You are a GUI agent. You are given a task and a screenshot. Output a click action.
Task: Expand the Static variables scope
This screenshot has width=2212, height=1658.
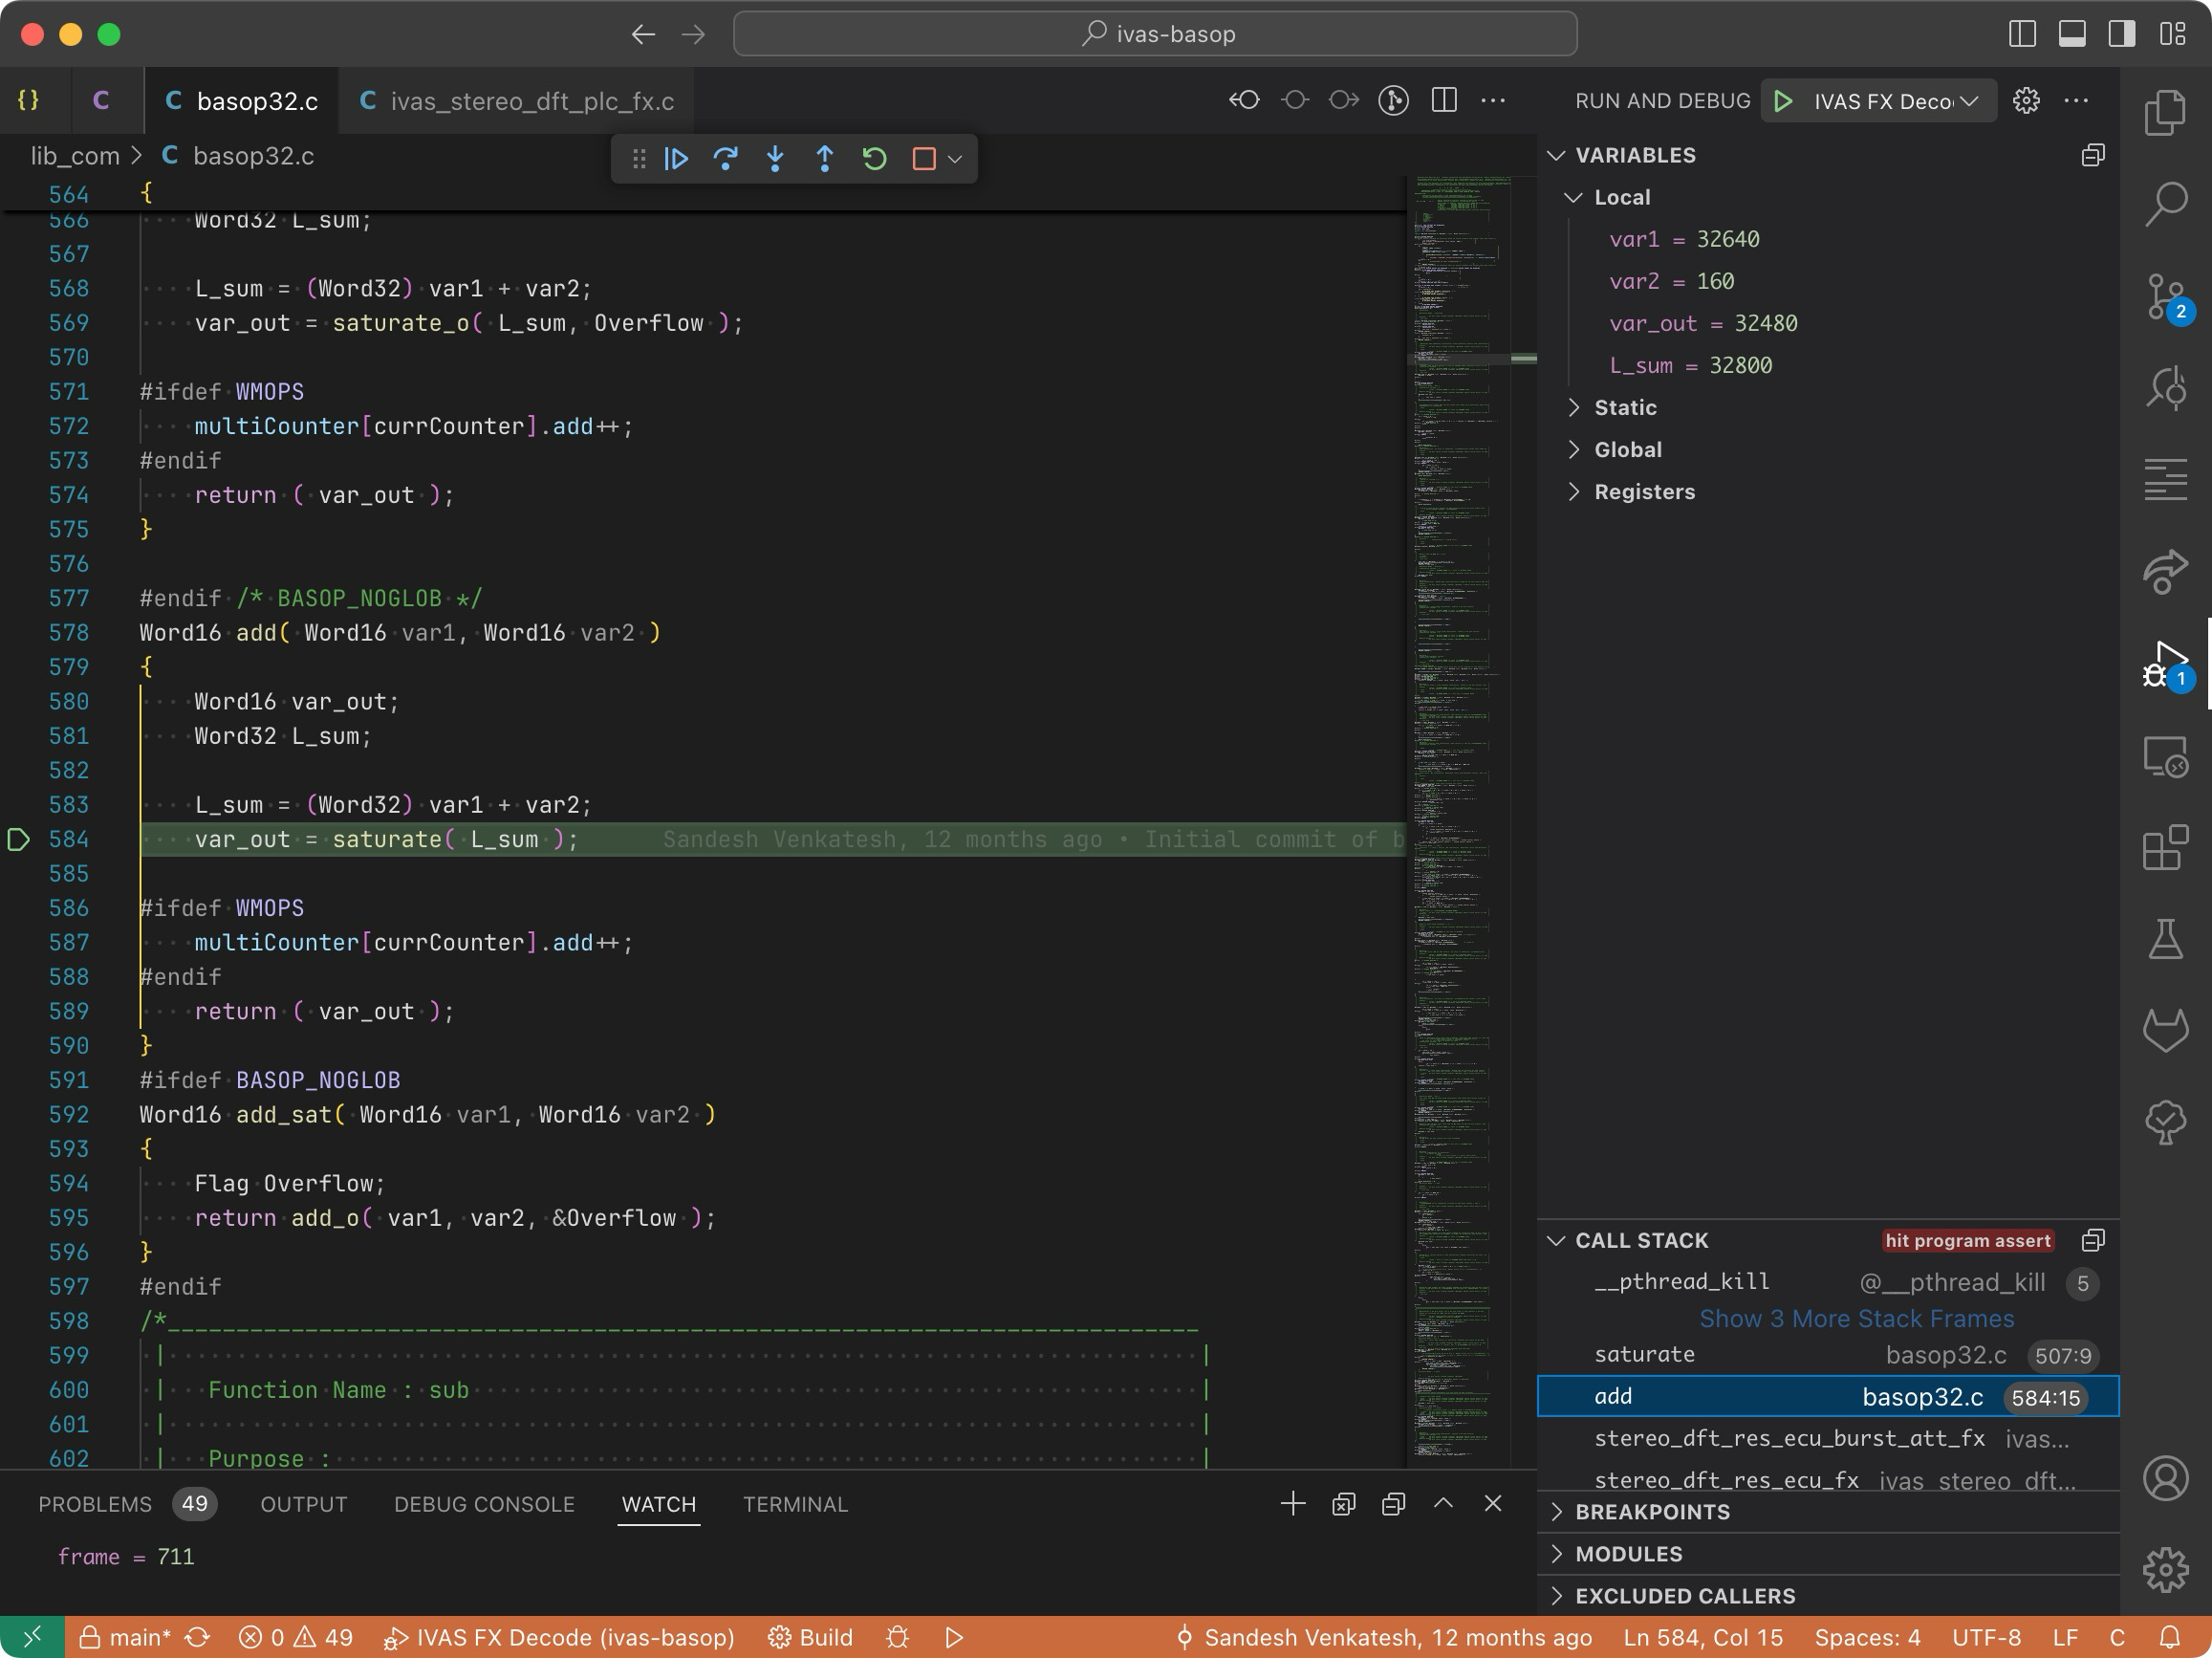tap(1624, 407)
